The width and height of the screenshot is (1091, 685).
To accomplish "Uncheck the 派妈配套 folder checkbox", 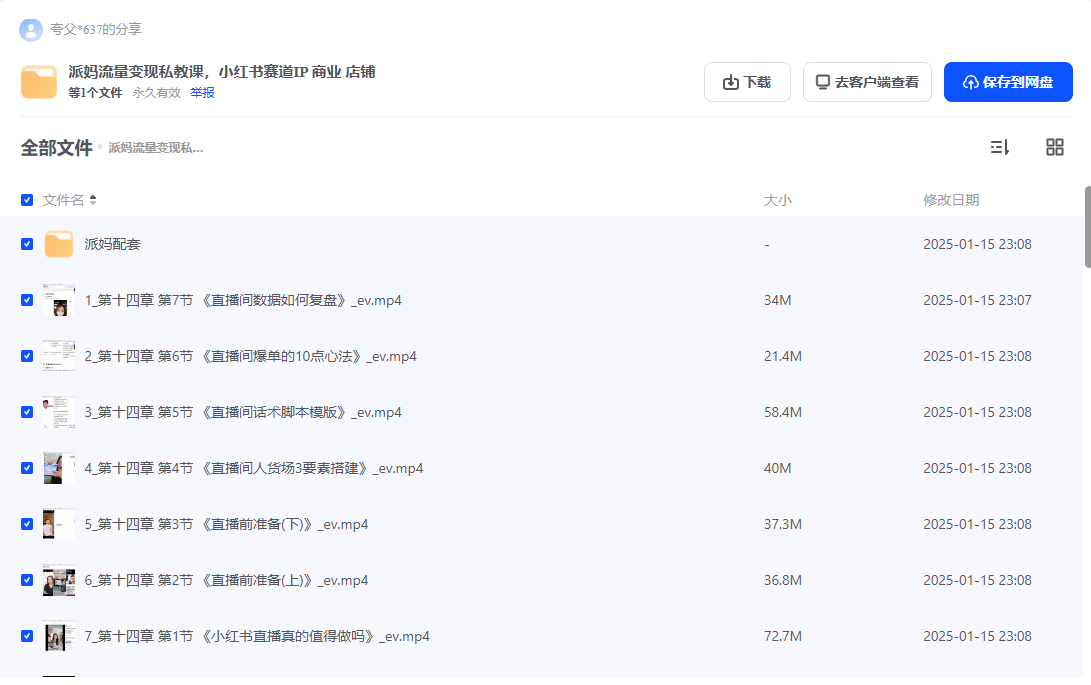I will [27, 244].
